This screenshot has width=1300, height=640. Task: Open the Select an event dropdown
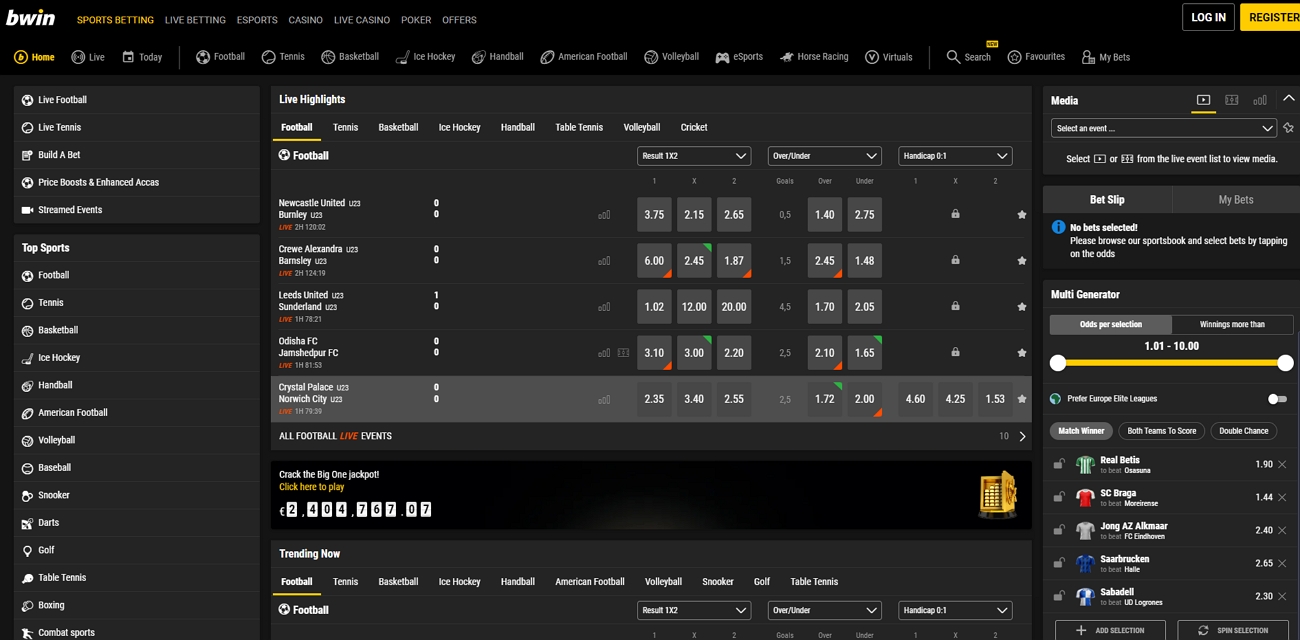pos(1164,128)
